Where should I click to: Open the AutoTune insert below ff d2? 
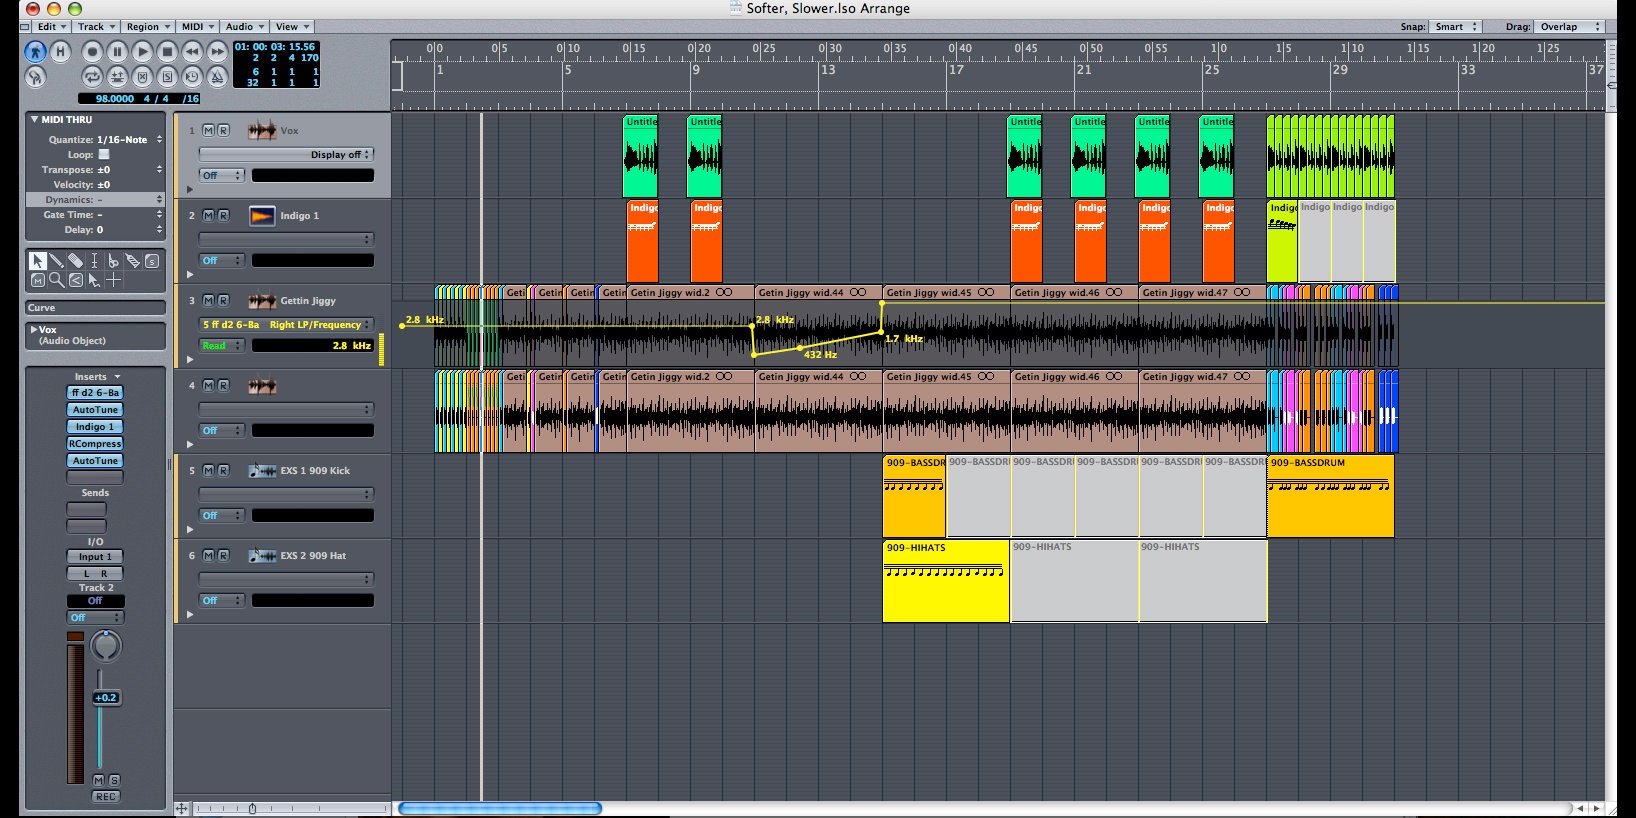pos(95,410)
